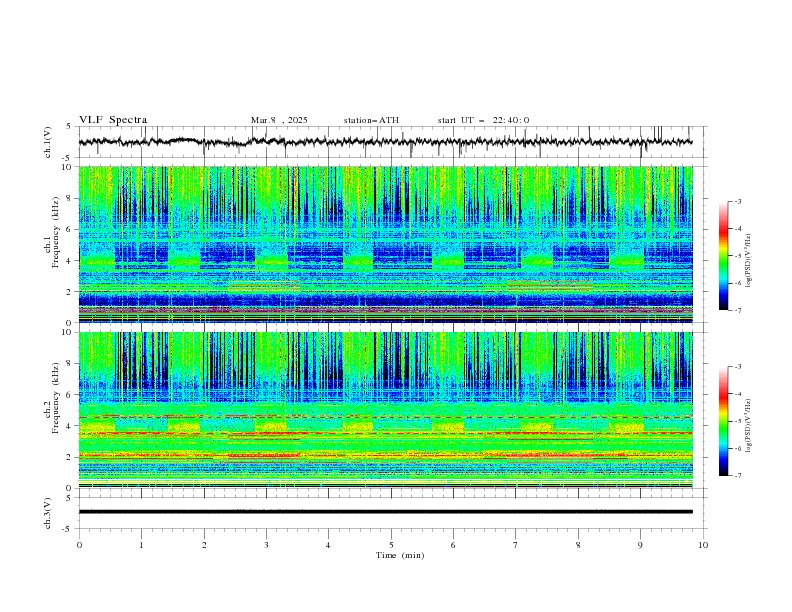Select the date text "Mar.8 , 2025"
This screenshot has height=612, width=792.
coord(279,120)
